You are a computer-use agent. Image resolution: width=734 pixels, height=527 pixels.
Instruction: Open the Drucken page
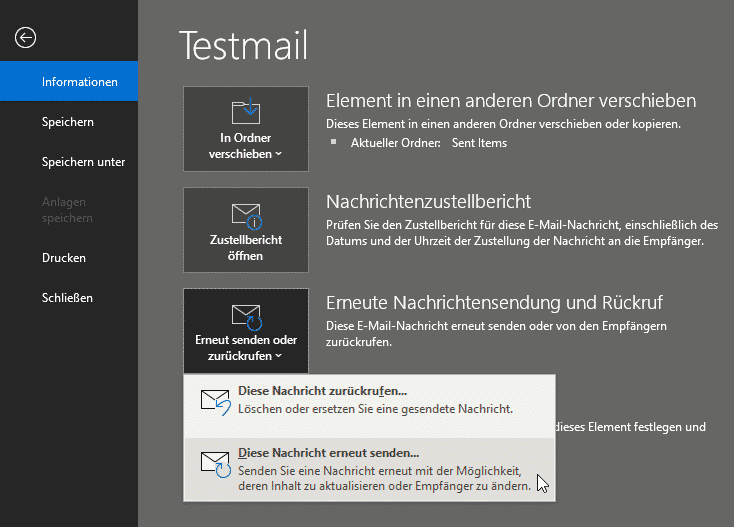coord(64,258)
